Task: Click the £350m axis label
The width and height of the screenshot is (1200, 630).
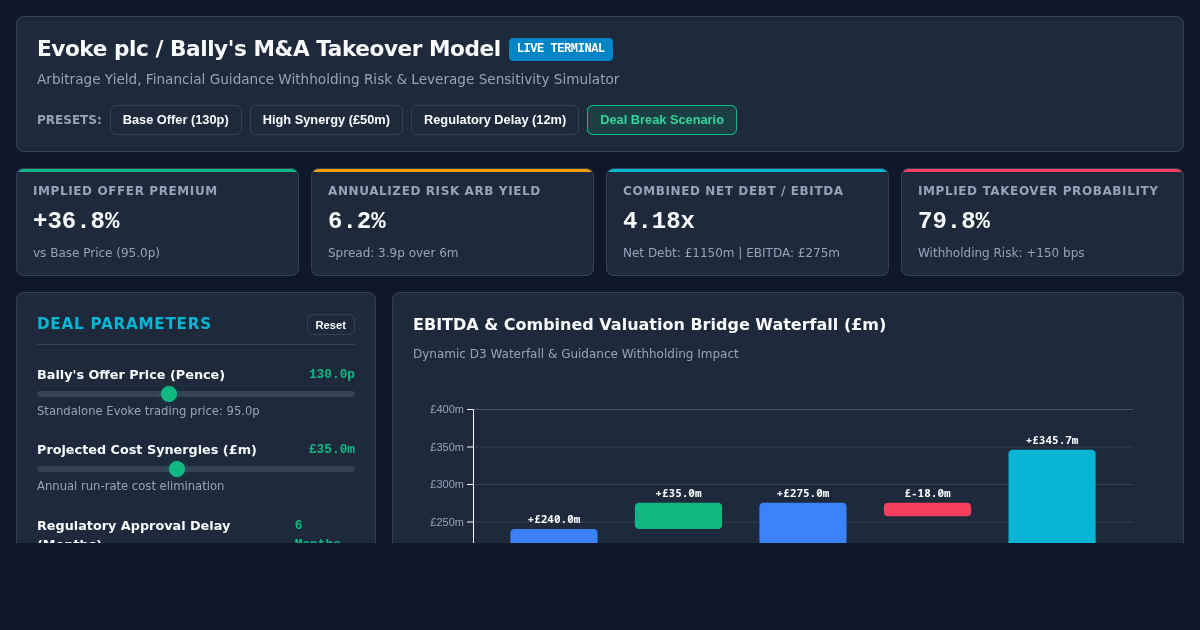Action: click(x=447, y=447)
